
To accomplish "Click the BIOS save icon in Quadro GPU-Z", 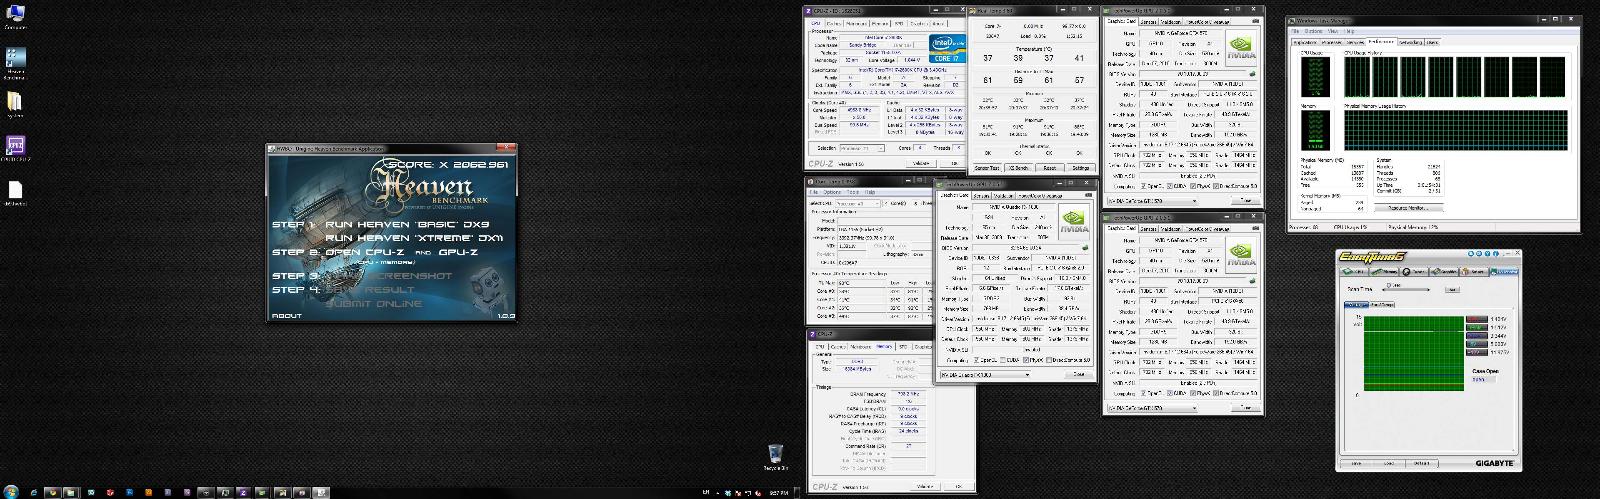I will (1085, 247).
